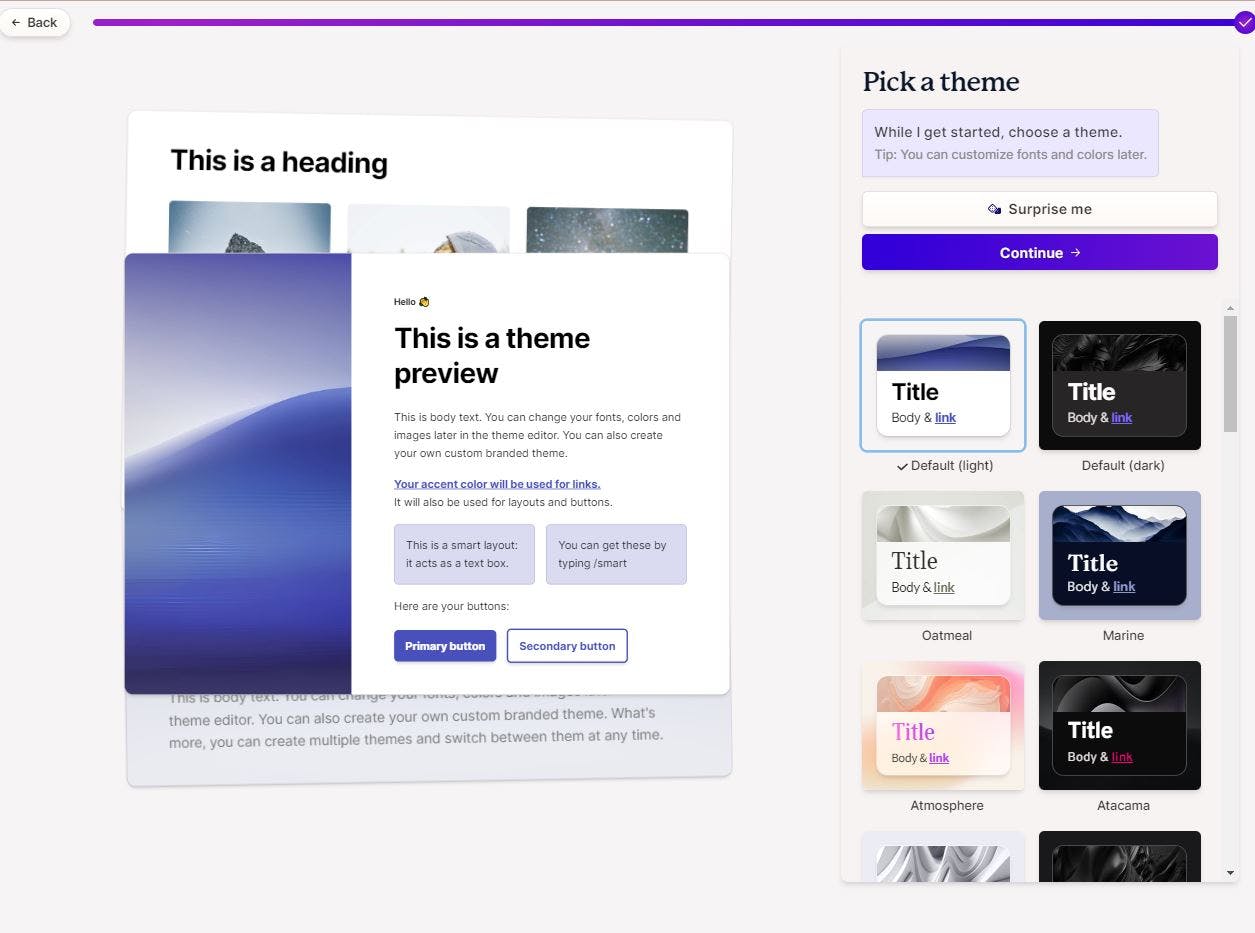The width and height of the screenshot is (1255, 933).
Task: Click the Back arrow button
Action: pos(35,22)
